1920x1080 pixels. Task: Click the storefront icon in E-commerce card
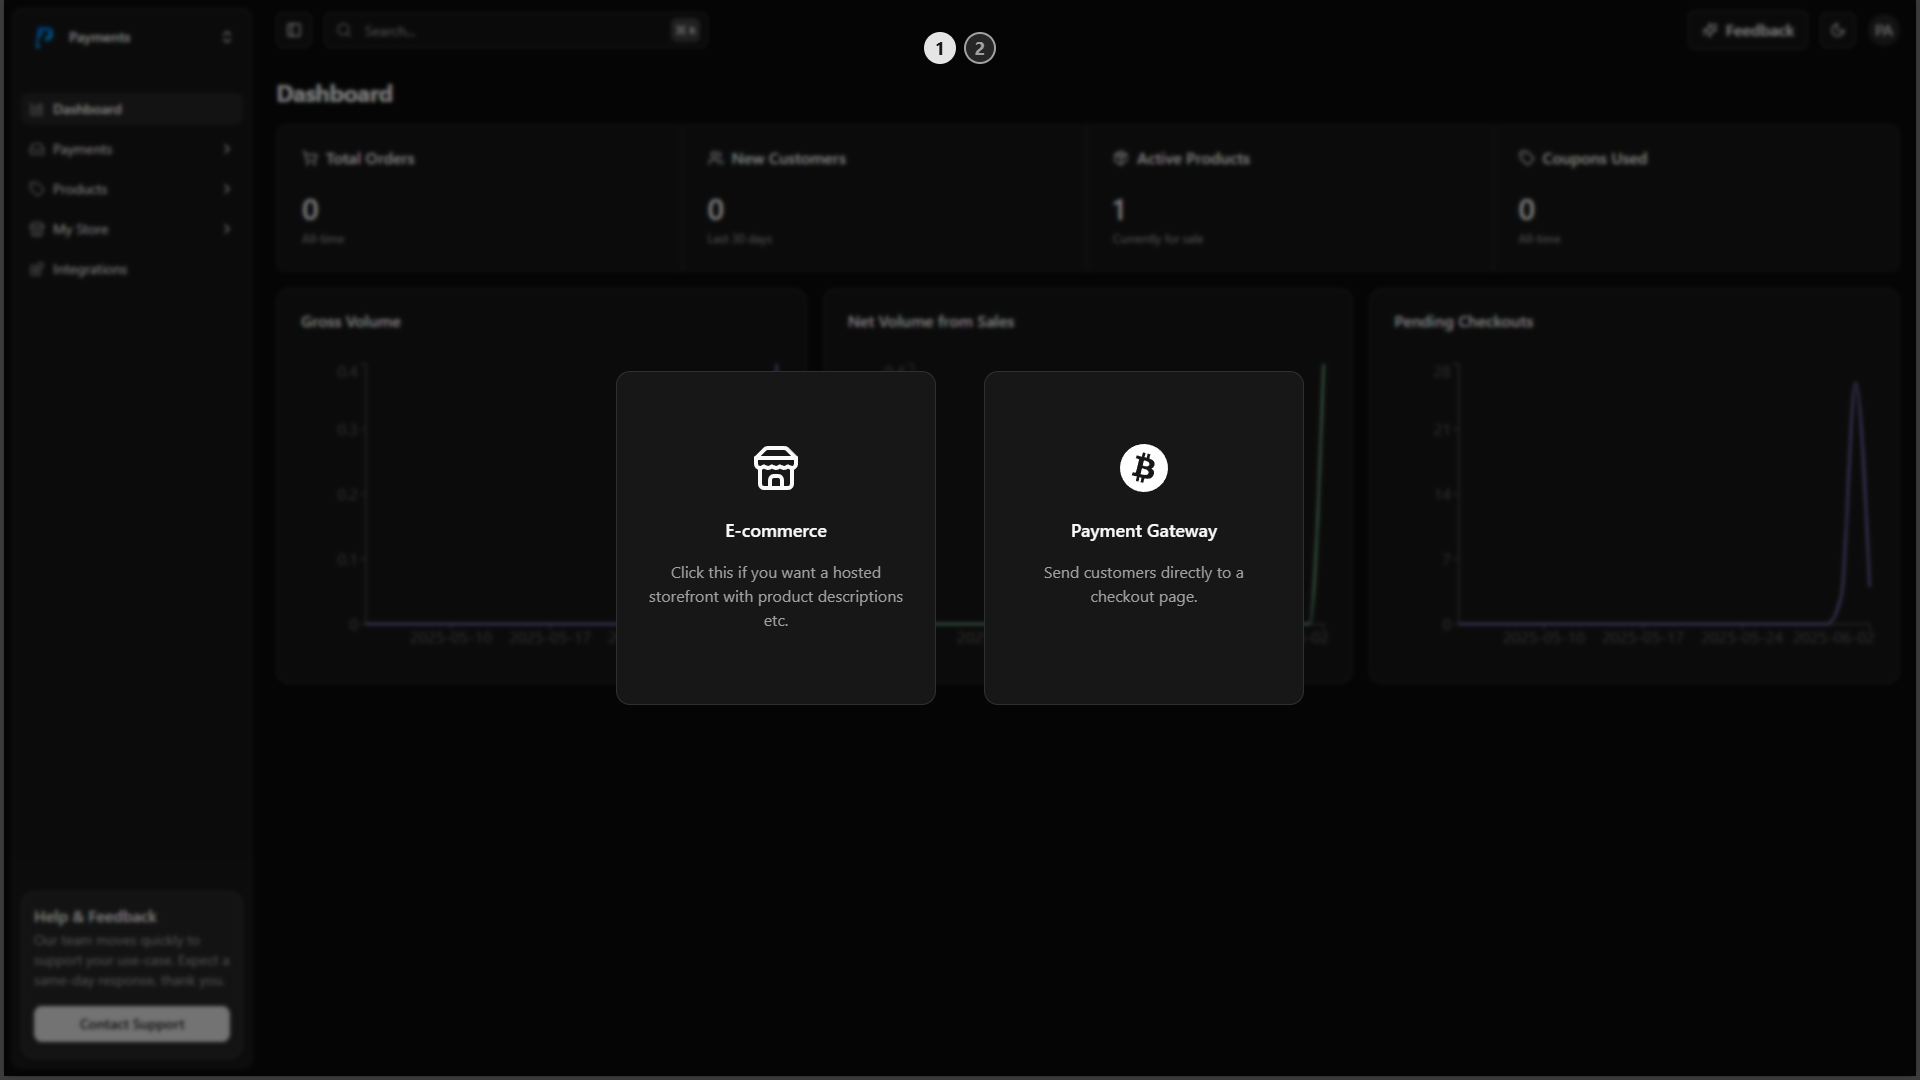pyautogui.click(x=776, y=468)
